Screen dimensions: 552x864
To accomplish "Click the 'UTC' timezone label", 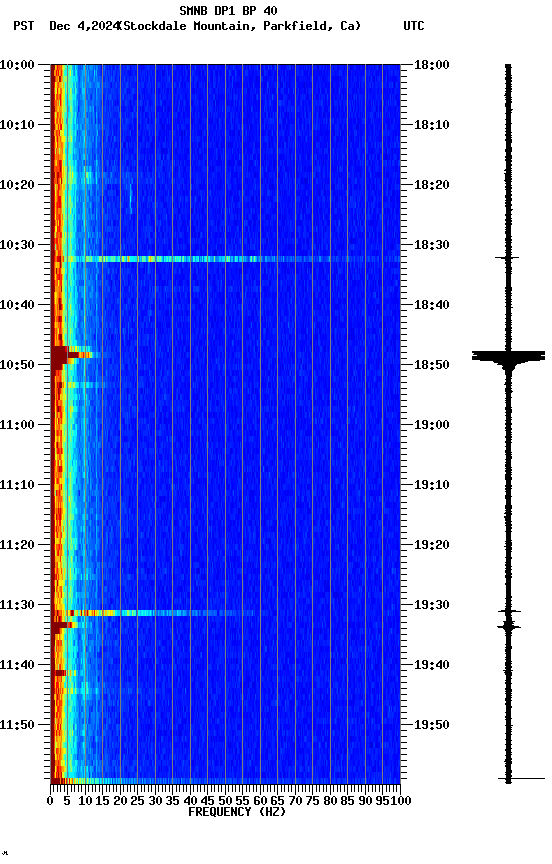I will pos(414,26).
